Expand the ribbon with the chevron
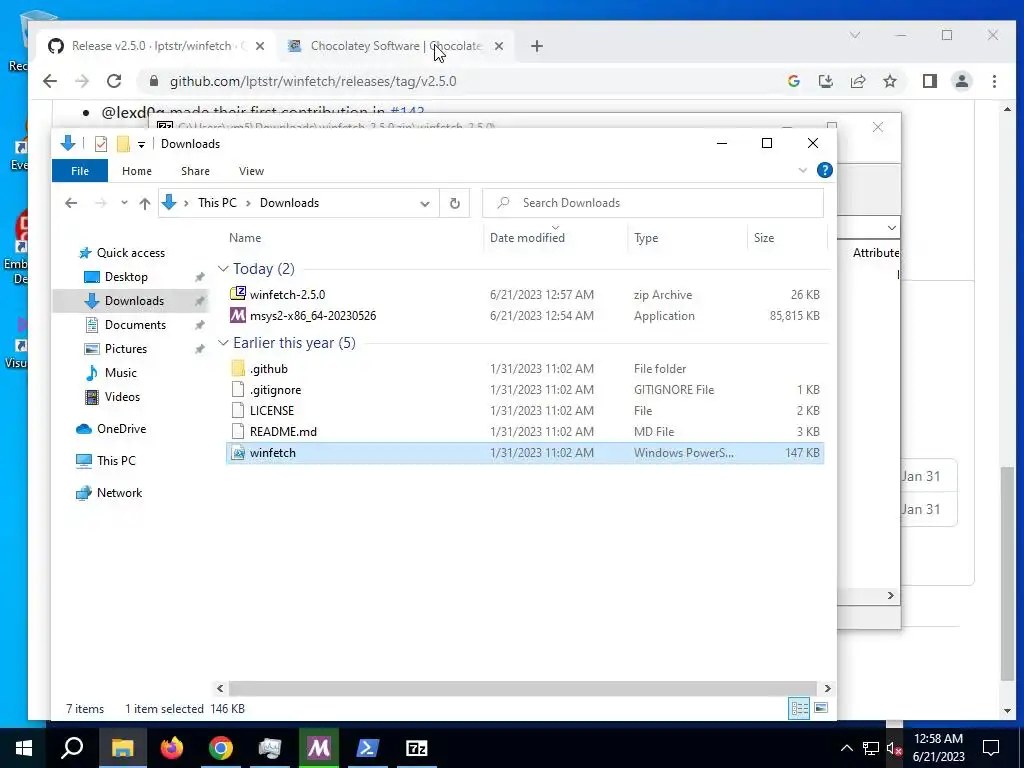The image size is (1024, 768). pos(802,170)
